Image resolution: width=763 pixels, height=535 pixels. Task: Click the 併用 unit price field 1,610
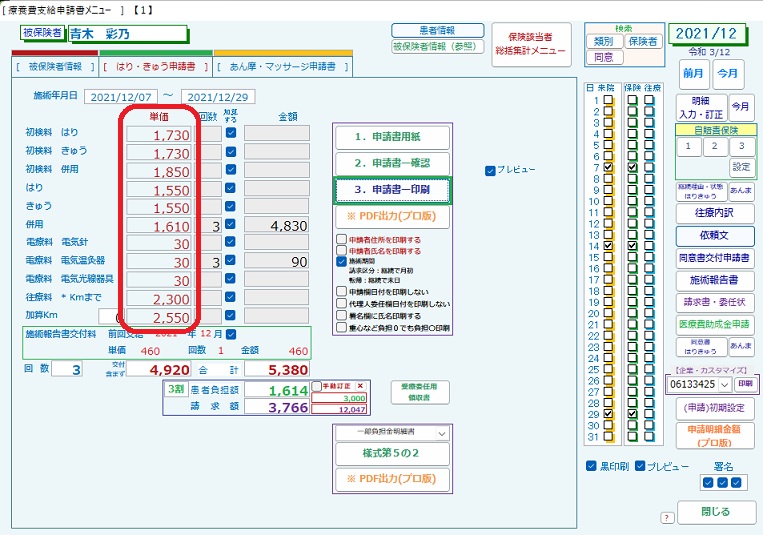159,226
